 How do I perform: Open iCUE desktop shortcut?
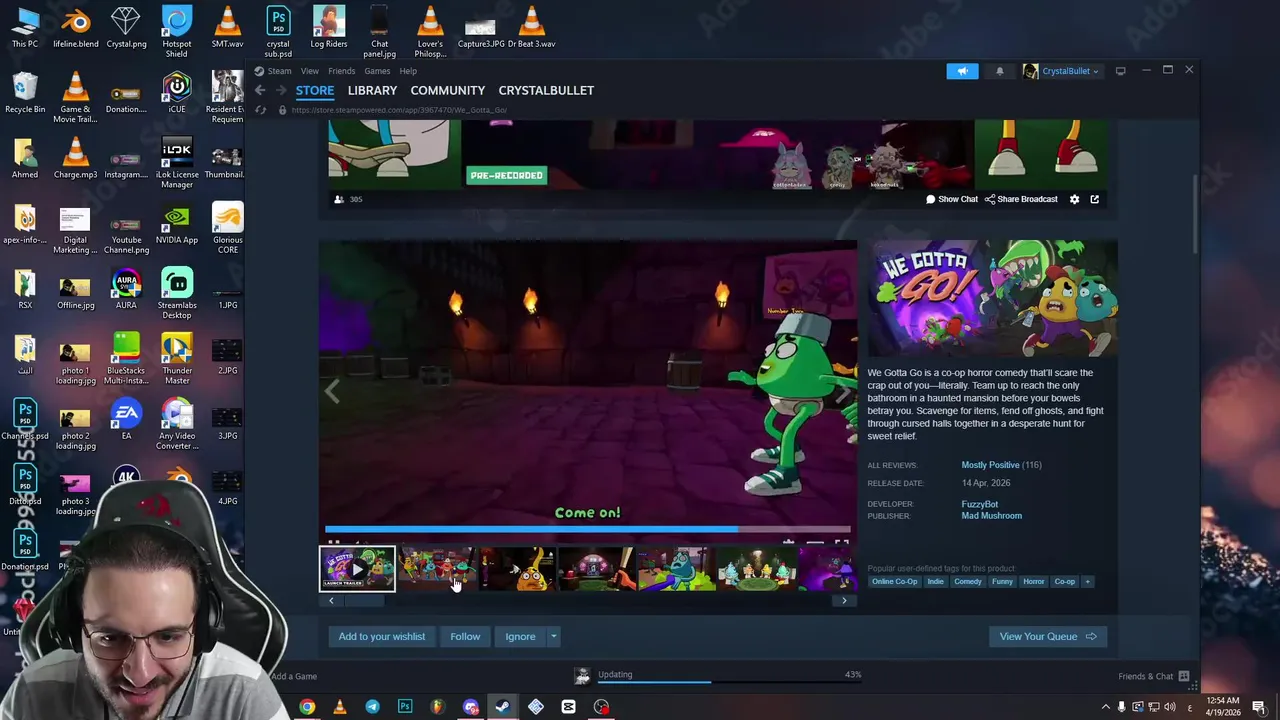177,92
